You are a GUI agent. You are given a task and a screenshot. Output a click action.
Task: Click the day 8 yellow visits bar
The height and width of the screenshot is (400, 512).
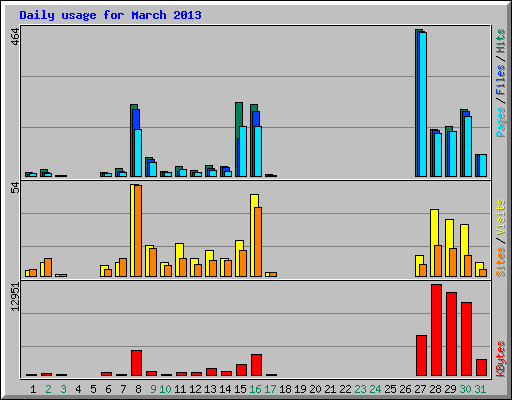pyautogui.click(x=132, y=230)
